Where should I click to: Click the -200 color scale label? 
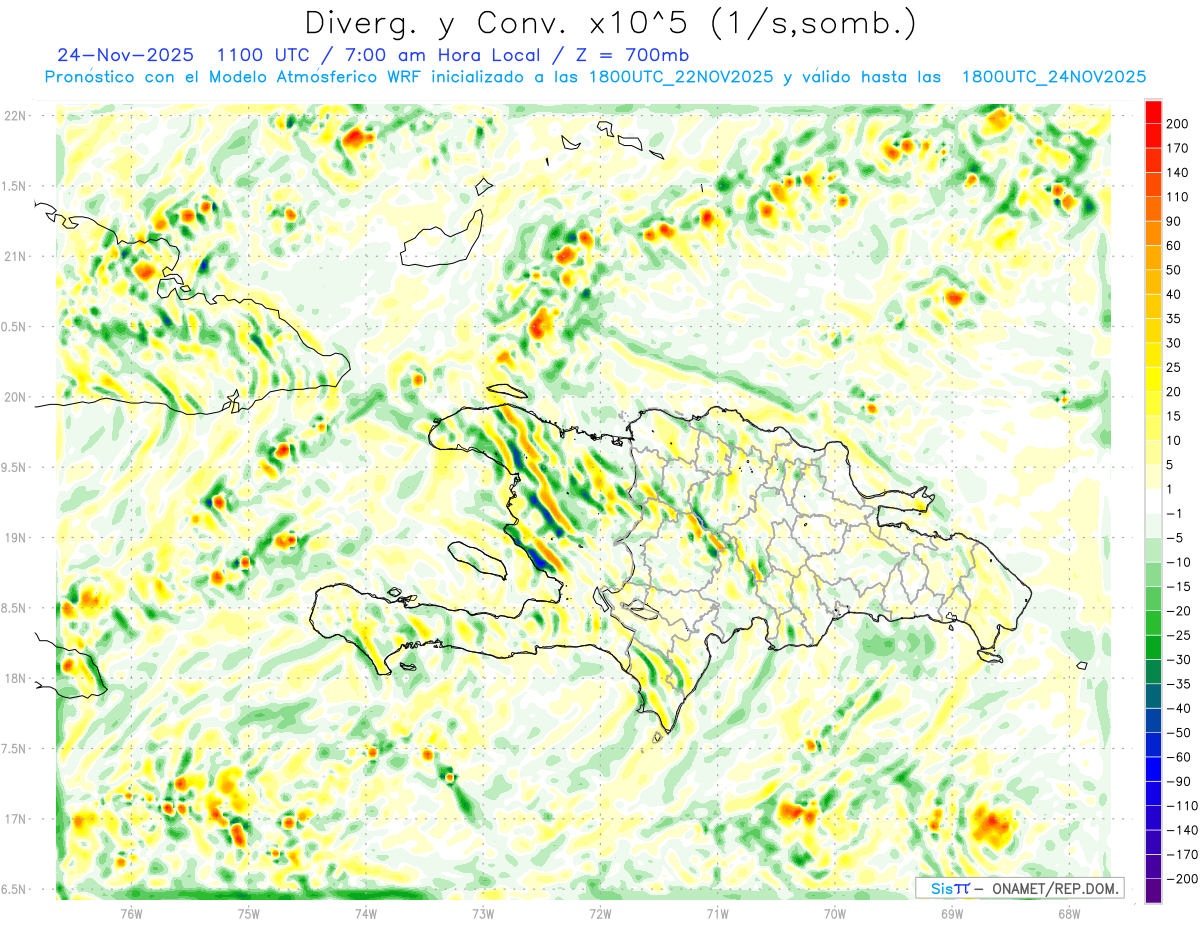pos(1182,879)
